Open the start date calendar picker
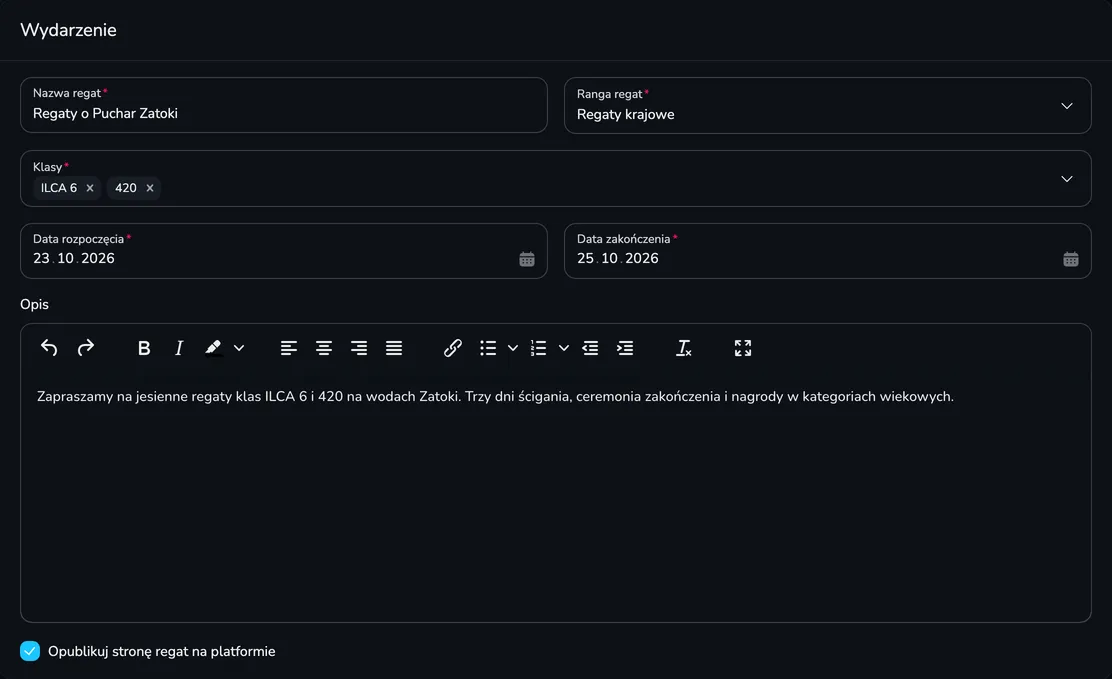The width and height of the screenshot is (1112, 679). pyautogui.click(x=527, y=259)
